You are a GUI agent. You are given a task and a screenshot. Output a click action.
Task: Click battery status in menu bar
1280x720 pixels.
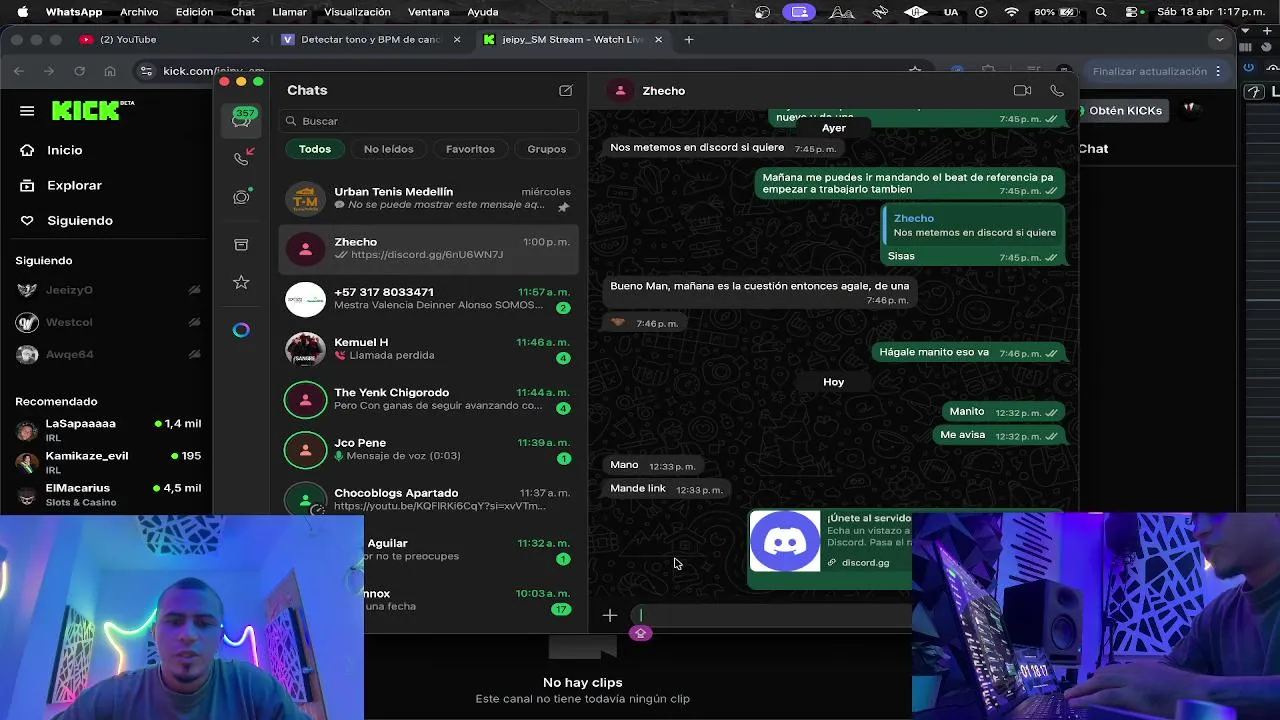click(x=1057, y=12)
